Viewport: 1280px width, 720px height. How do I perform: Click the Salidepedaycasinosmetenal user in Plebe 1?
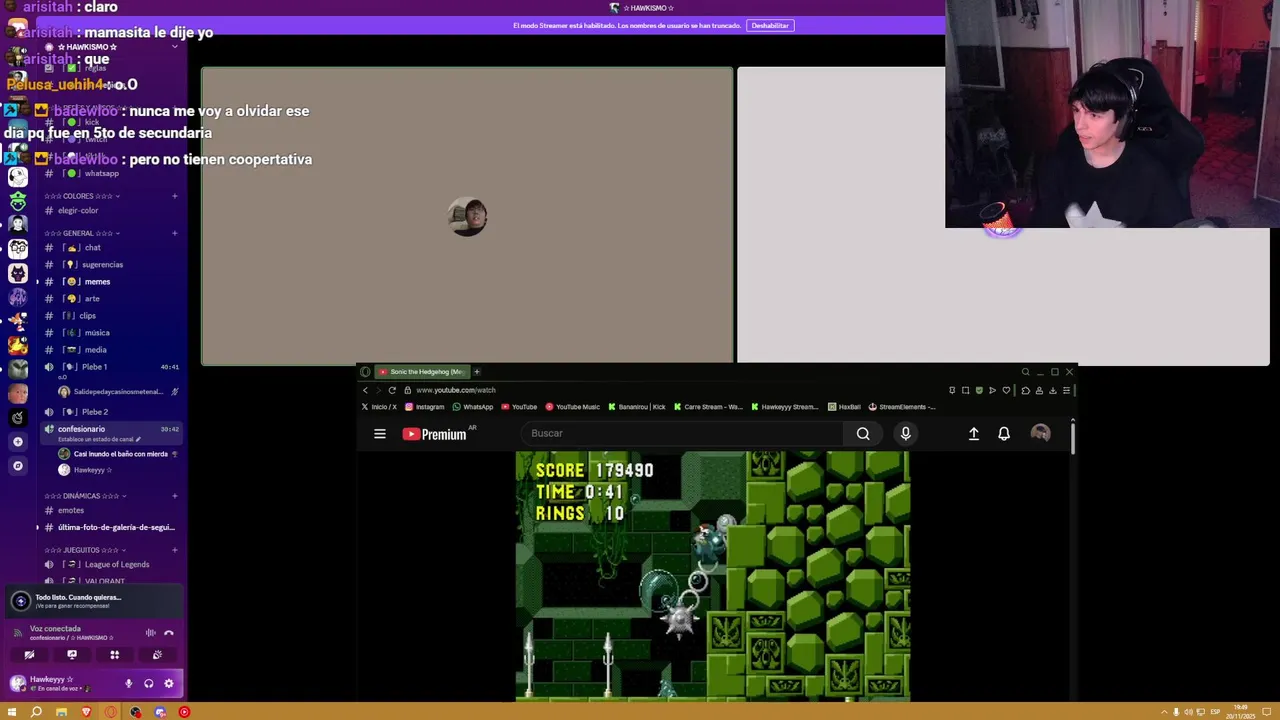118,392
